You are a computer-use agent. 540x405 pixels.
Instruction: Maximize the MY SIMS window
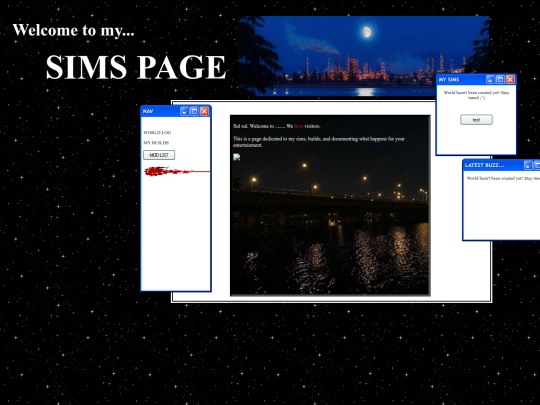[500, 80]
